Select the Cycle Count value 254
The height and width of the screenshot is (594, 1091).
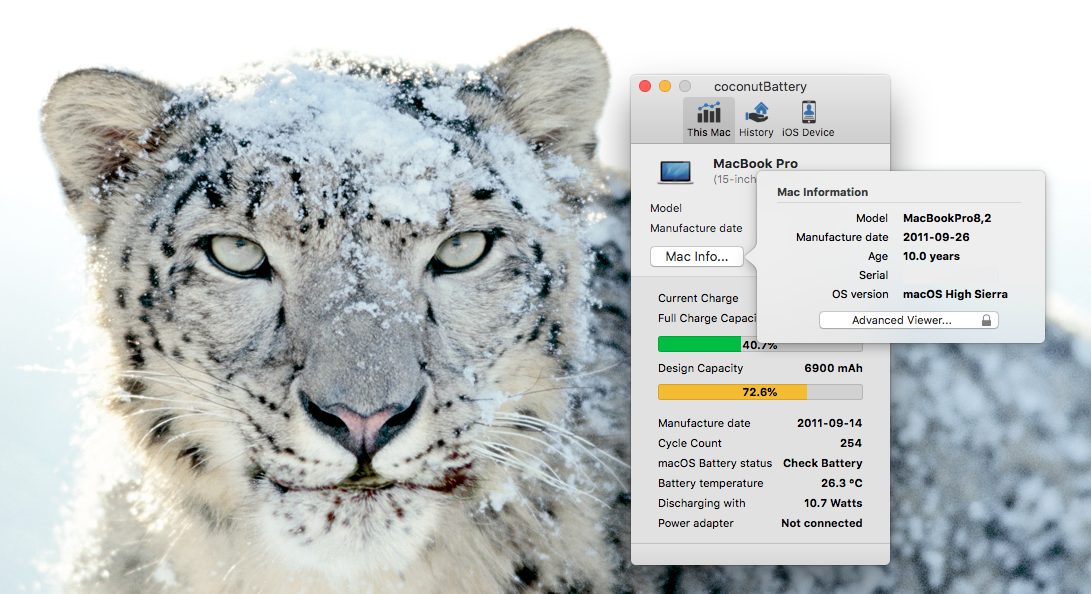click(x=850, y=443)
